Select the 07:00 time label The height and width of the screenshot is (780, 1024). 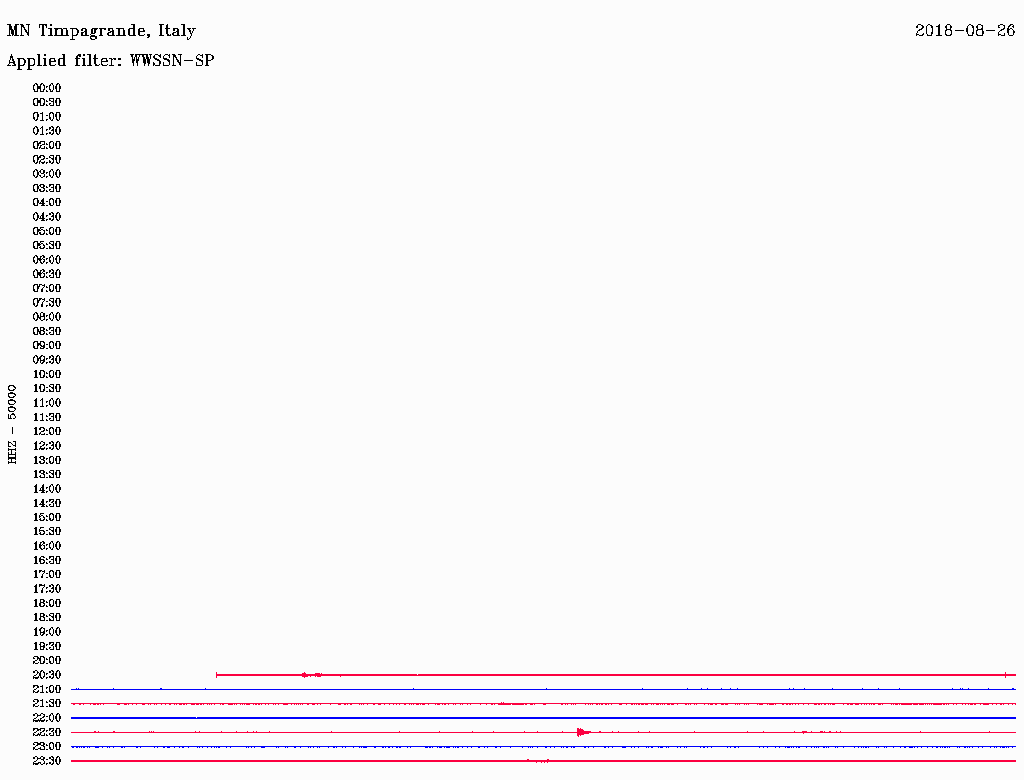click(47, 288)
